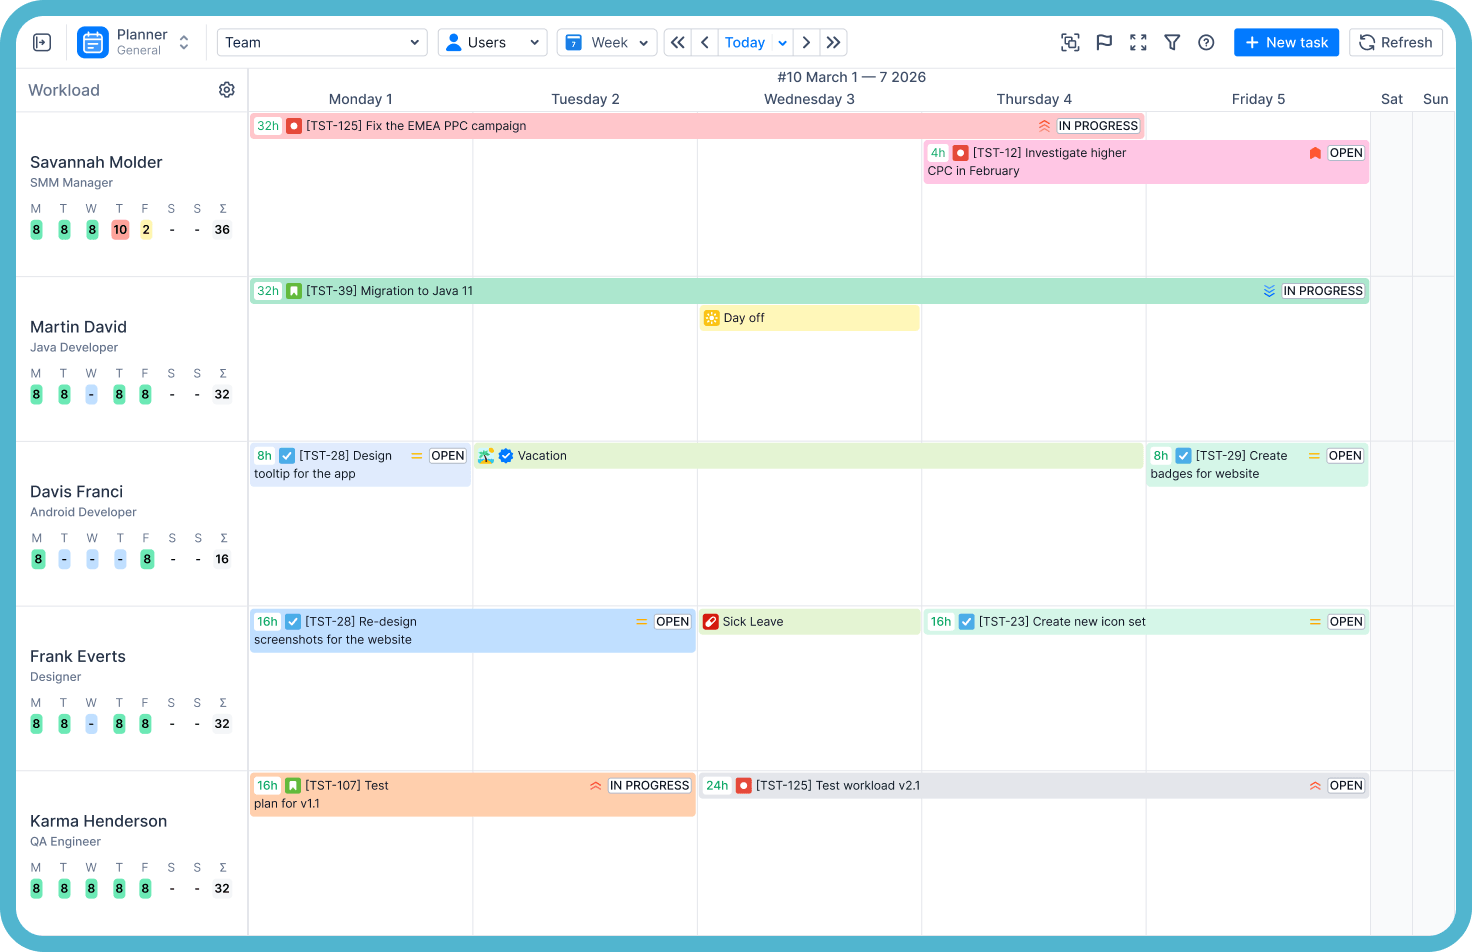The width and height of the screenshot is (1472, 952).
Task: Click highest priority icon on EMEA PPC task
Action: point(1044,126)
